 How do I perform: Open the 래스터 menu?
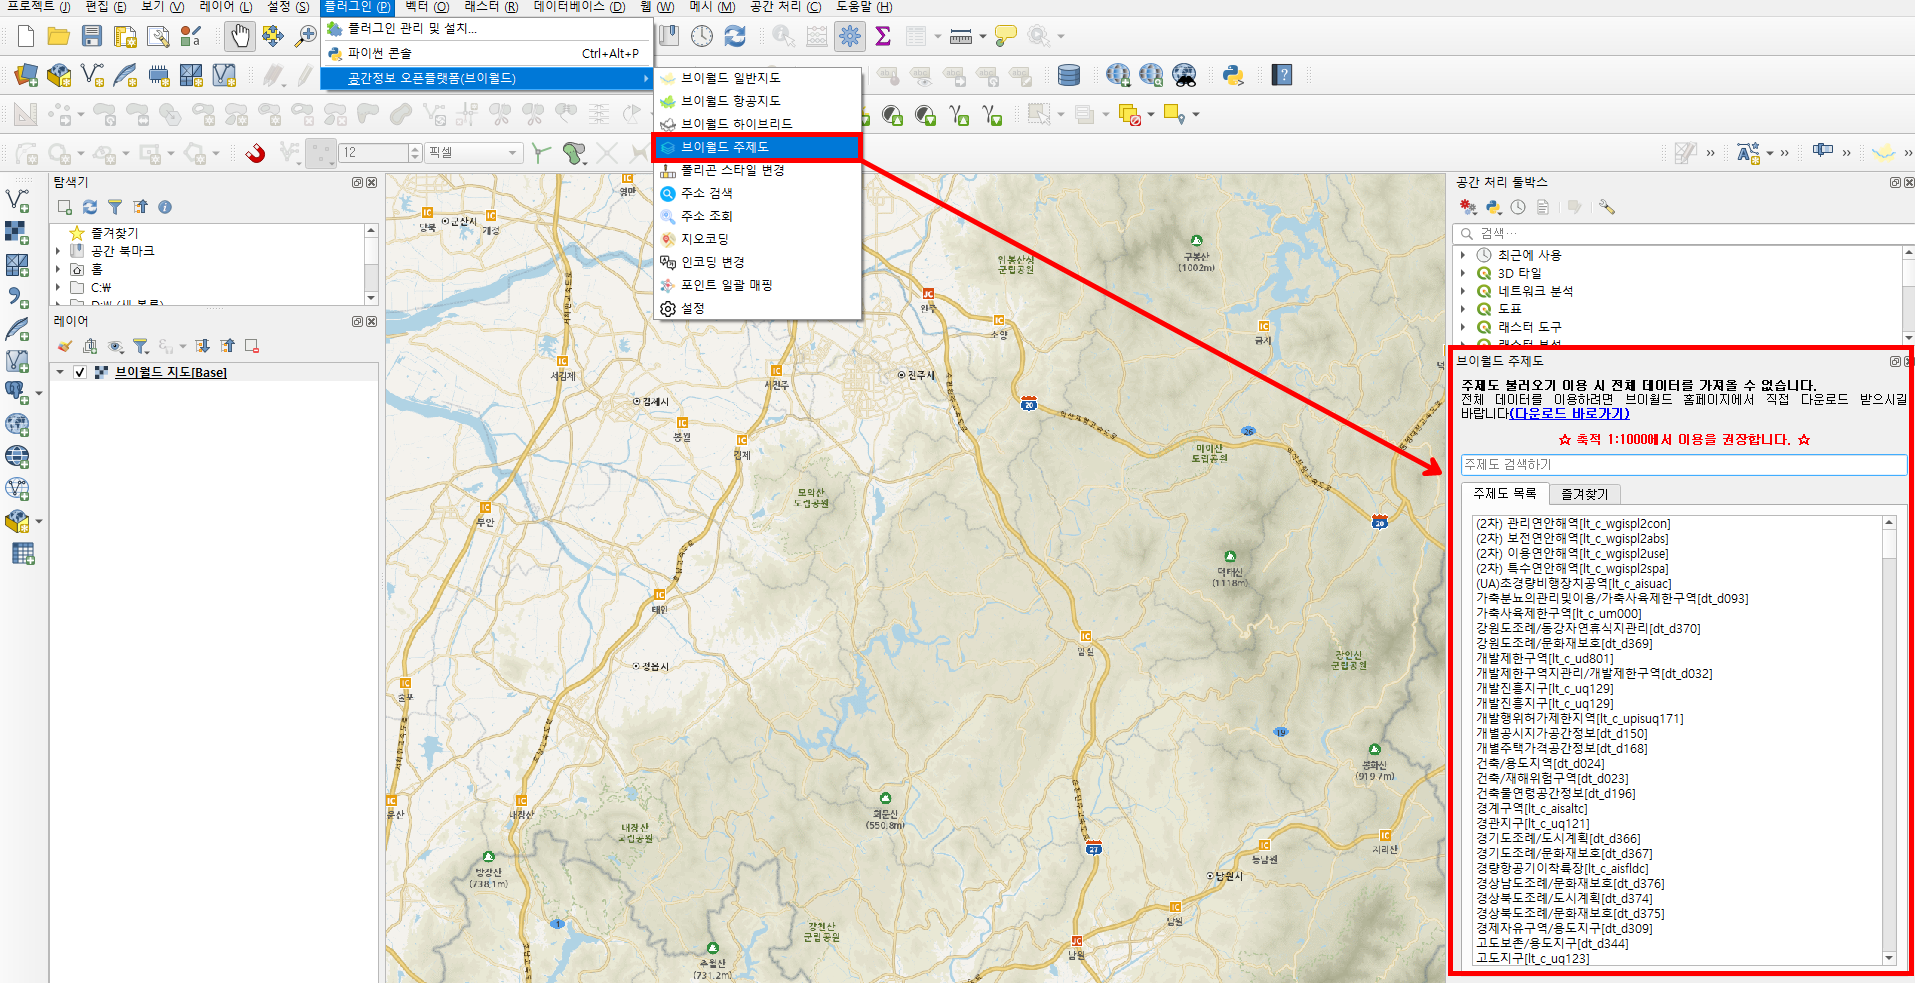[x=490, y=7]
